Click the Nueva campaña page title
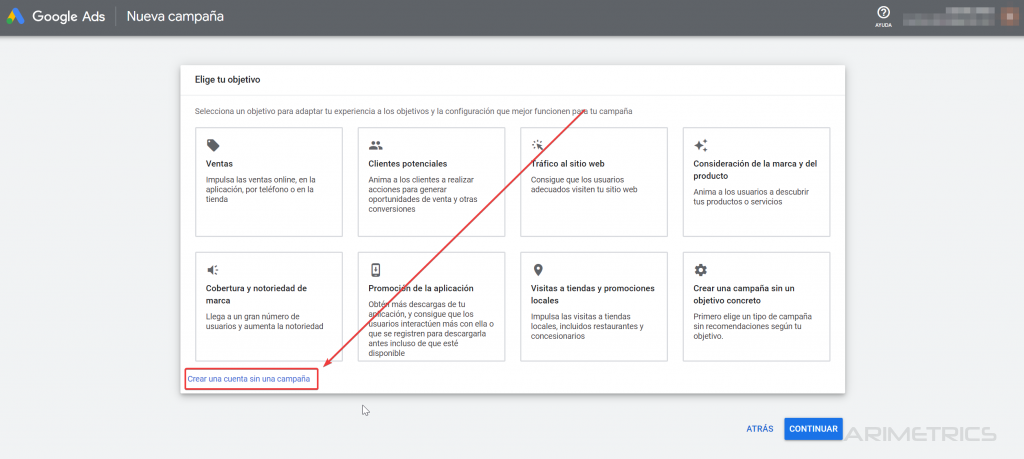The height and width of the screenshot is (459, 1024). click(175, 16)
